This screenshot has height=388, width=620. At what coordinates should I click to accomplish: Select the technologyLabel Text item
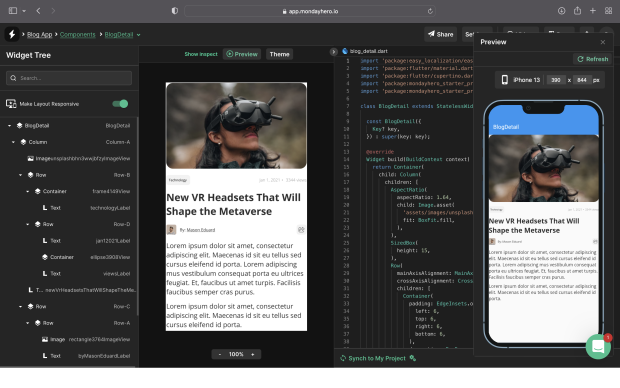(86, 208)
